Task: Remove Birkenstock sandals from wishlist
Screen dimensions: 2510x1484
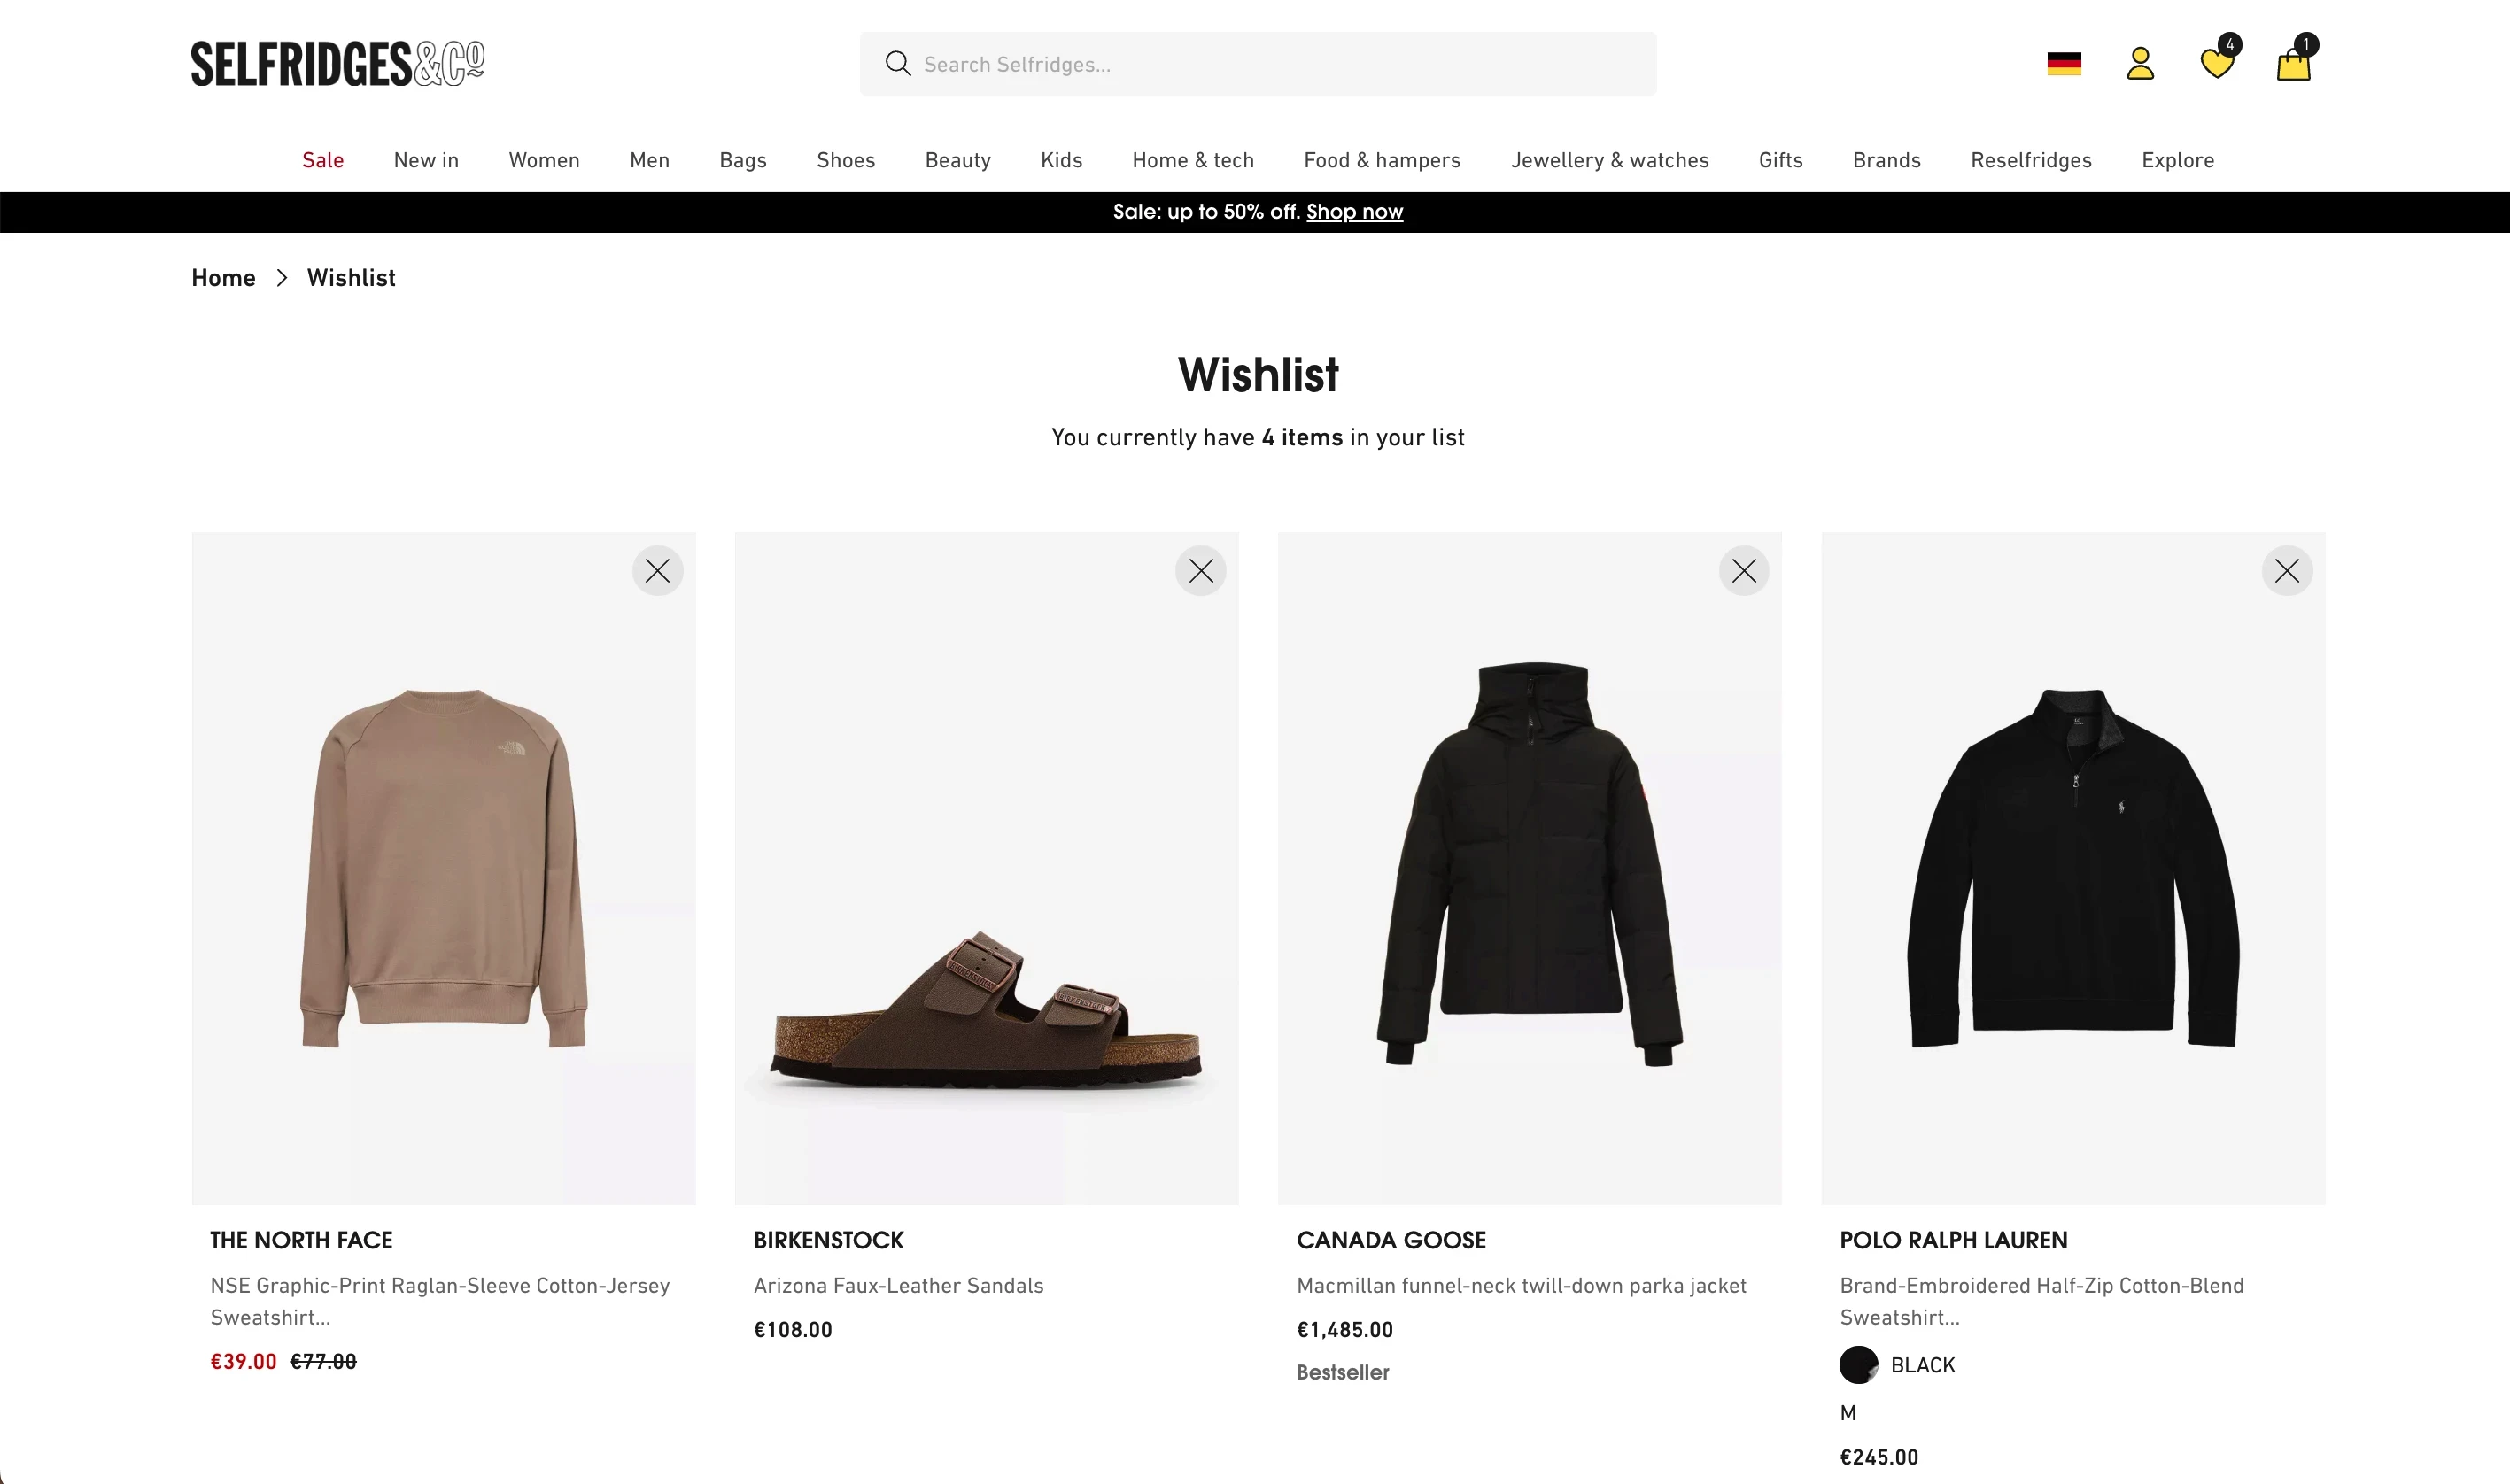Action: pyautogui.click(x=1201, y=571)
